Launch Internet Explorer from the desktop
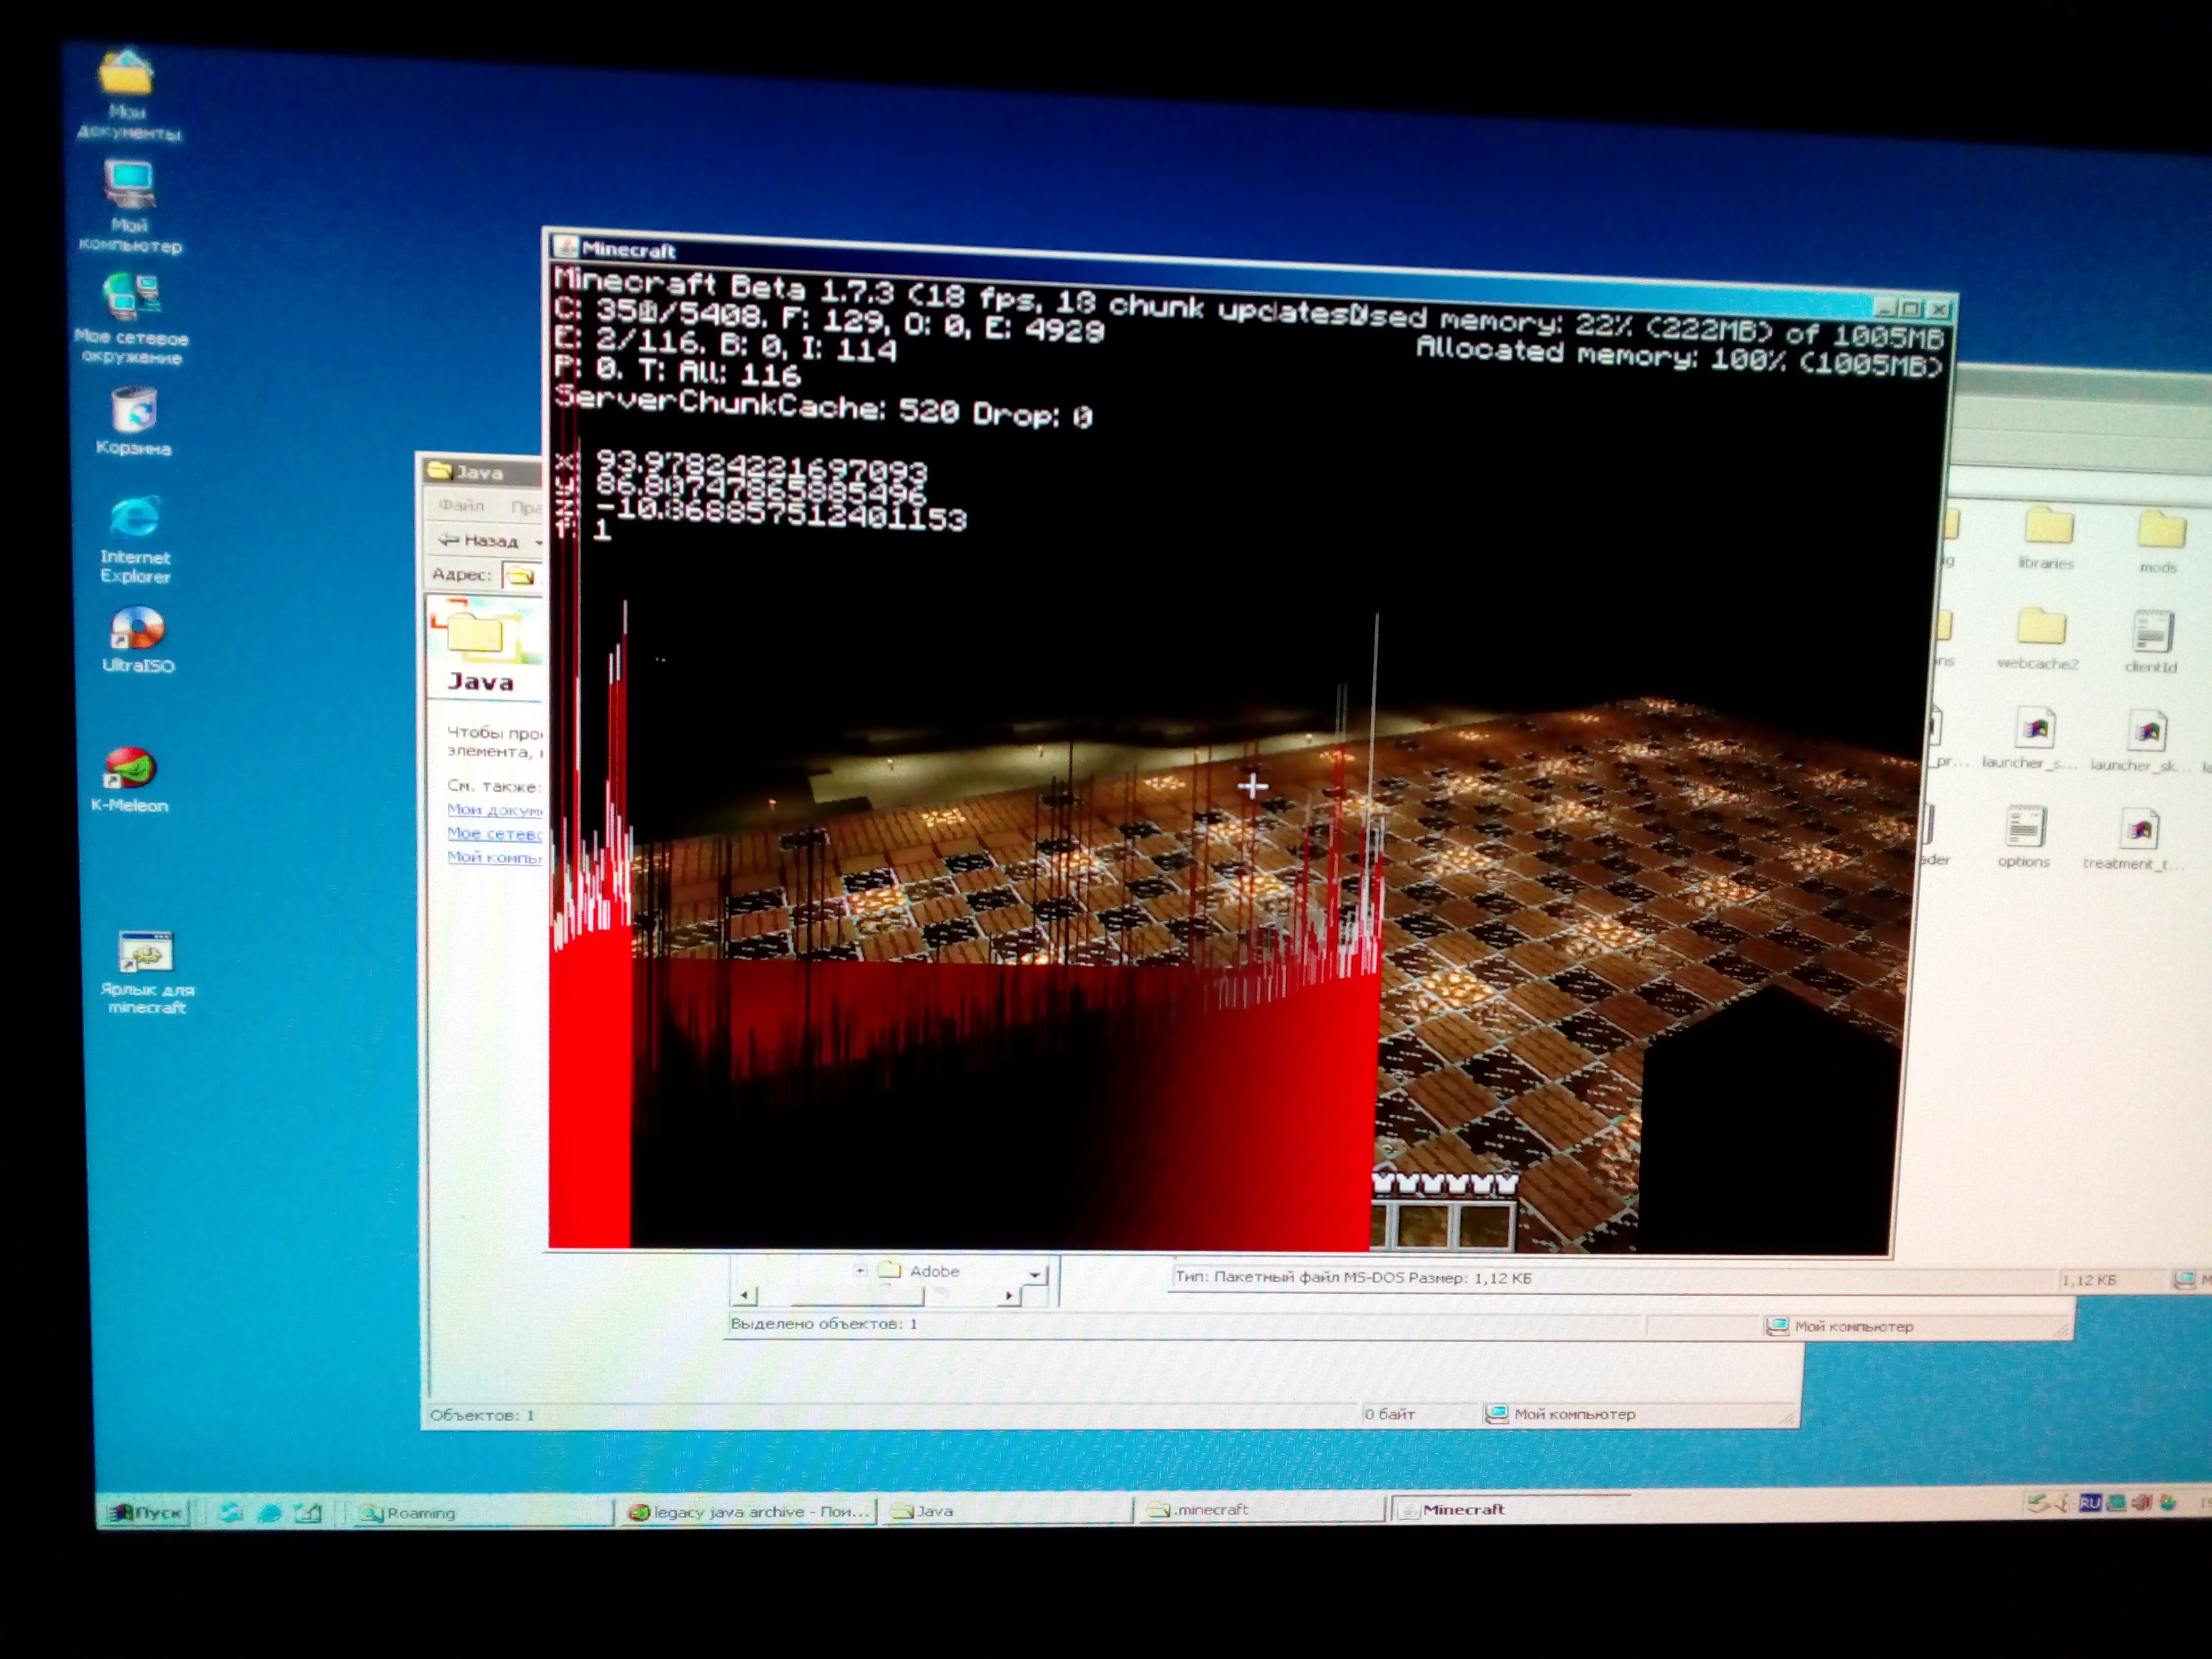The height and width of the screenshot is (1659, 2212). click(x=136, y=539)
